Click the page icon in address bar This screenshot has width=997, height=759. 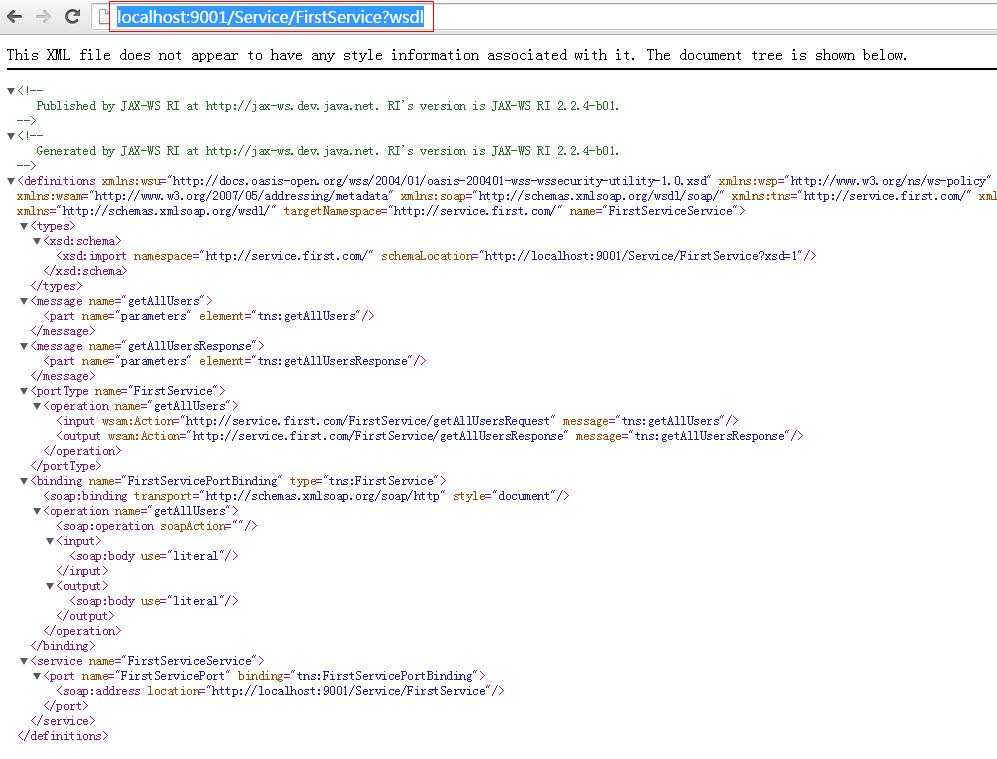[103, 17]
